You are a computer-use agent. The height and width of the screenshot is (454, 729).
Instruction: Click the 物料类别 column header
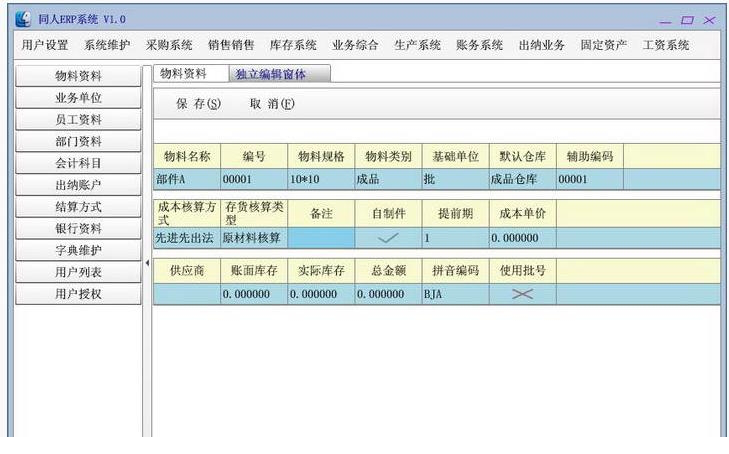coord(388,157)
